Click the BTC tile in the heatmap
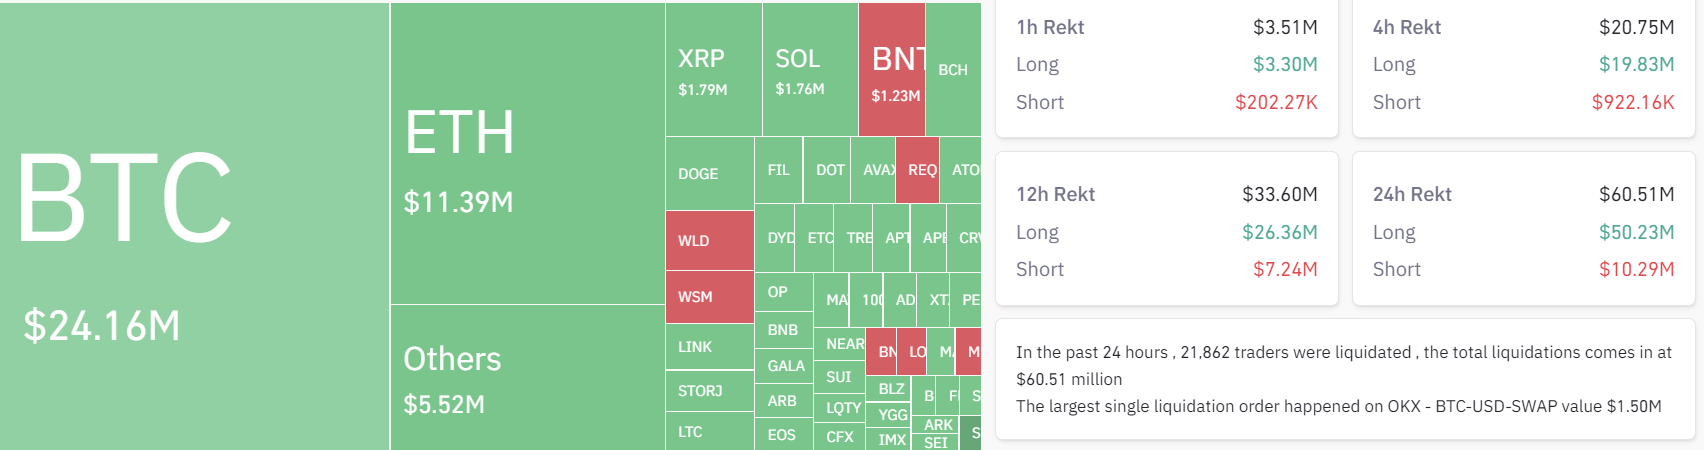 tap(194, 226)
